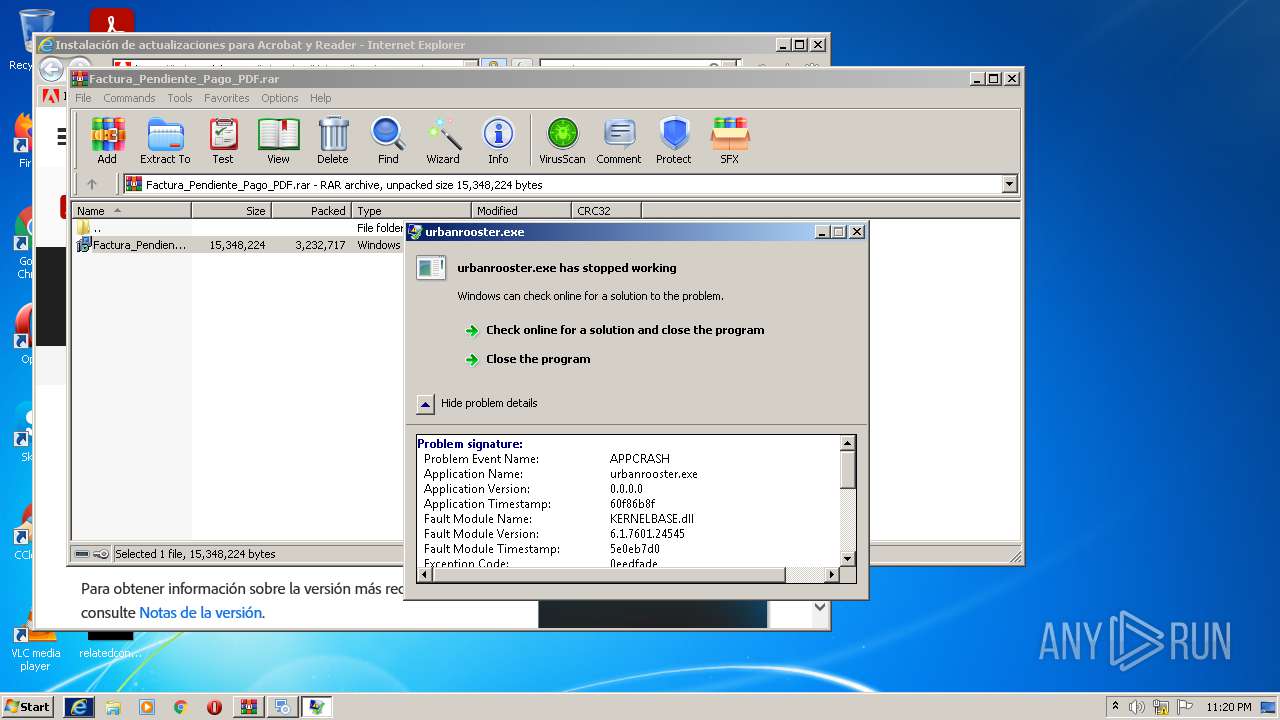The image size is (1280, 720).
Task: Click 'Close the program' option
Action: click(538, 359)
